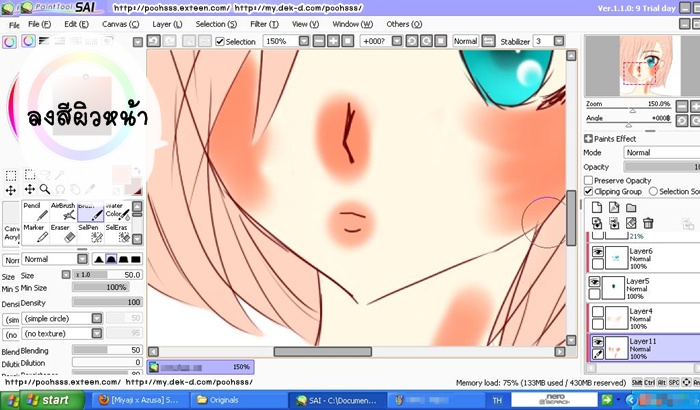Select the Marker tool

(x=36, y=234)
